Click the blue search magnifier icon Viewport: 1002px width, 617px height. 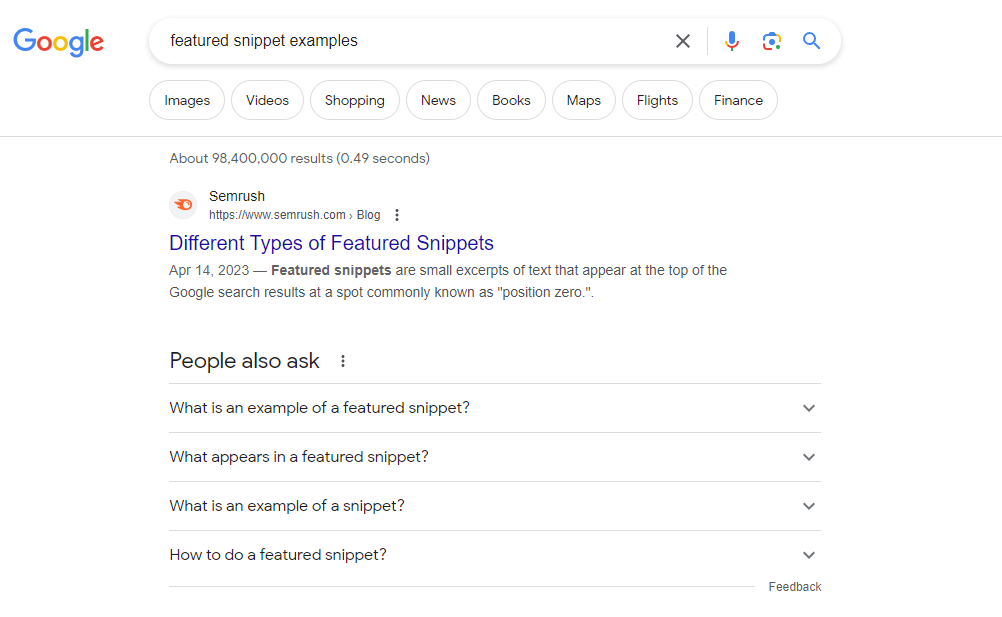point(811,41)
